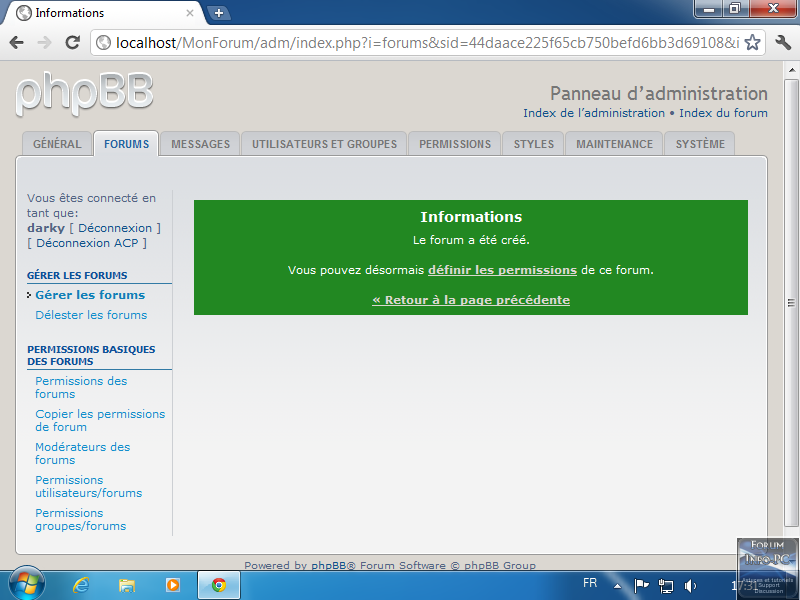Image resolution: width=800 pixels, height=600 pixels.
Task: Bookmark page with the star icon
Action: pos(752,42)
